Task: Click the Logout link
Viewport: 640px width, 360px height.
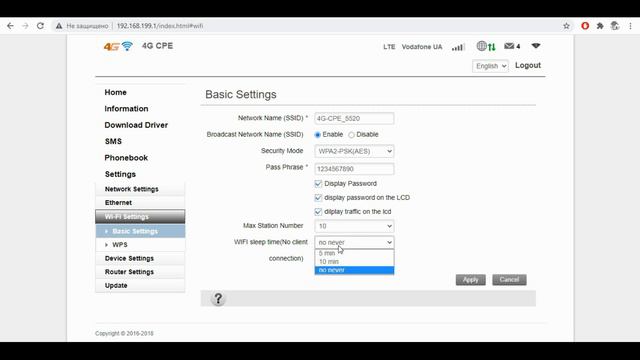Action: pos(528,65)
